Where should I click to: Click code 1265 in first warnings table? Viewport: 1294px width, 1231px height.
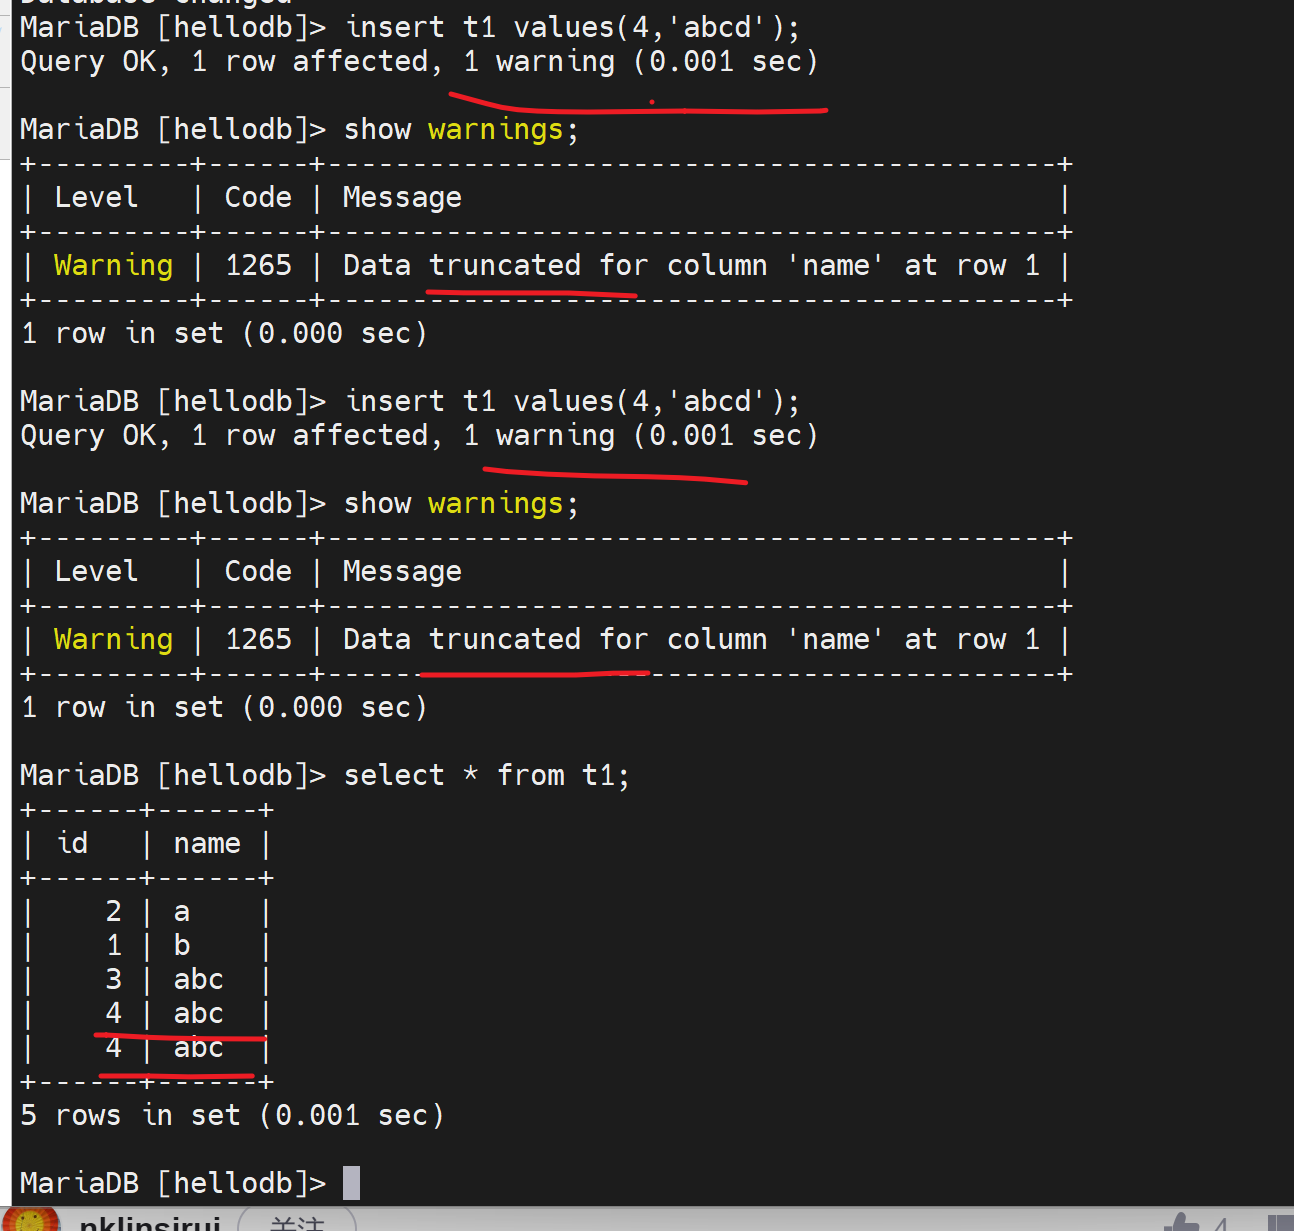[258, 266]
